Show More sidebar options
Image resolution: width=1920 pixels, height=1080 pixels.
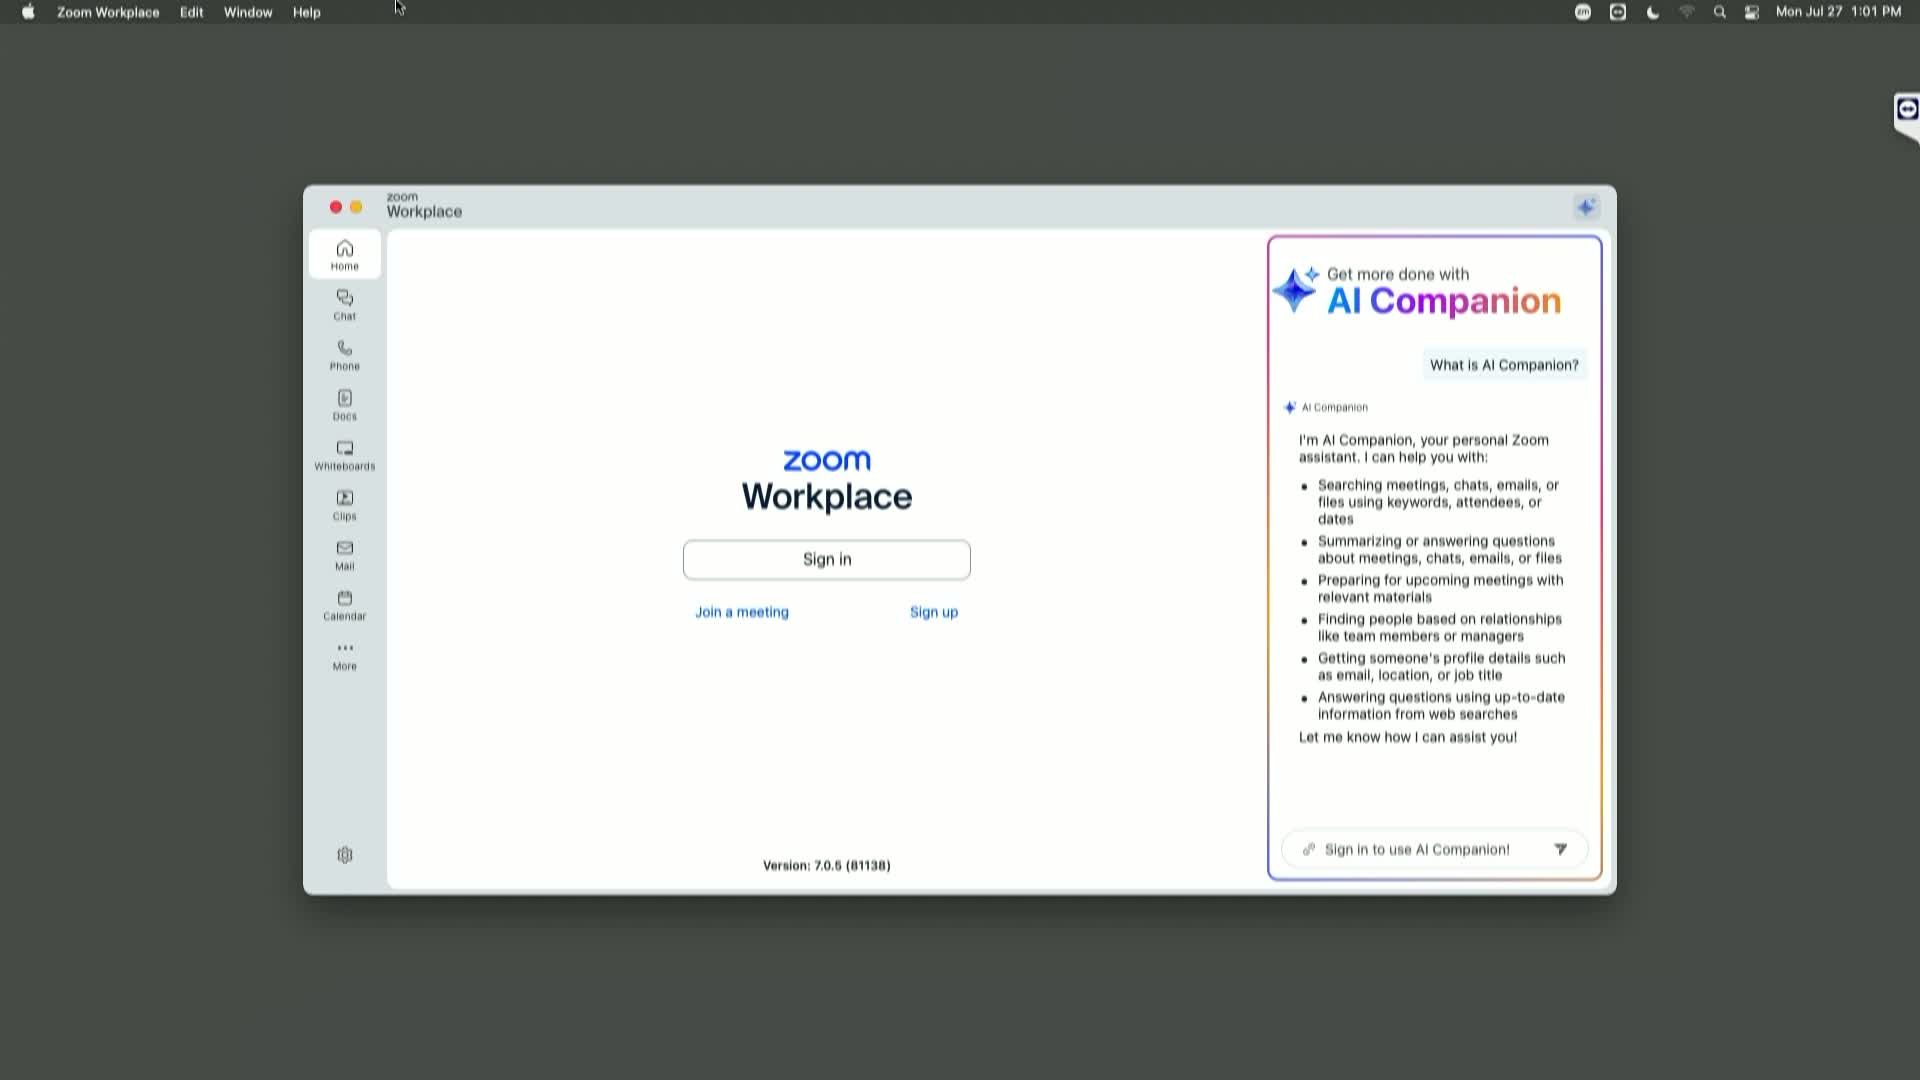pos(345,654)
